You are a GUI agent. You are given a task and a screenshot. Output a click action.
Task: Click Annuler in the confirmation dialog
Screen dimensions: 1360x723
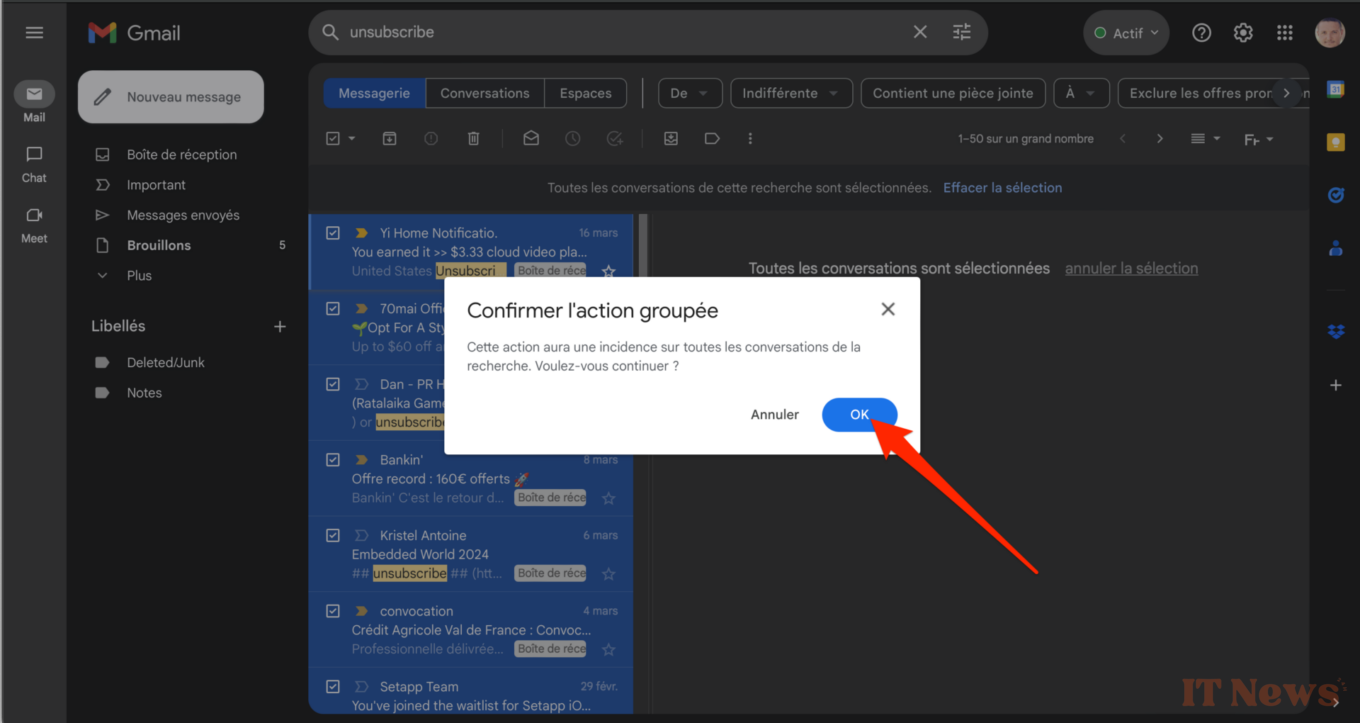point(775,415)
